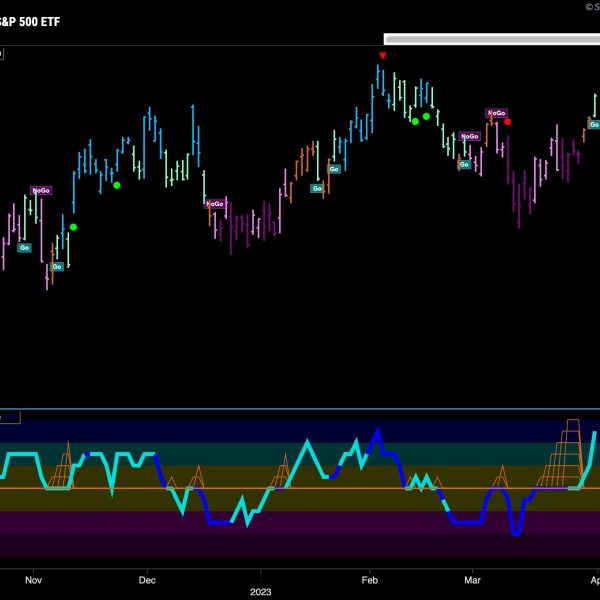
Task: Click the 'Nov' label on the time axis
Action: pyautogui.click(x=33, y=580)
